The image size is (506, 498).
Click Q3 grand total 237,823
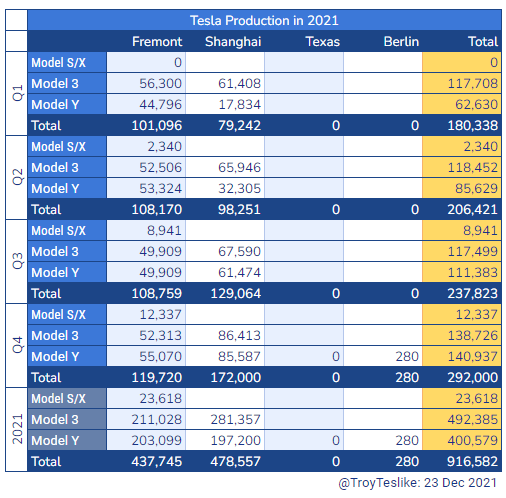(x=462, y=293)
